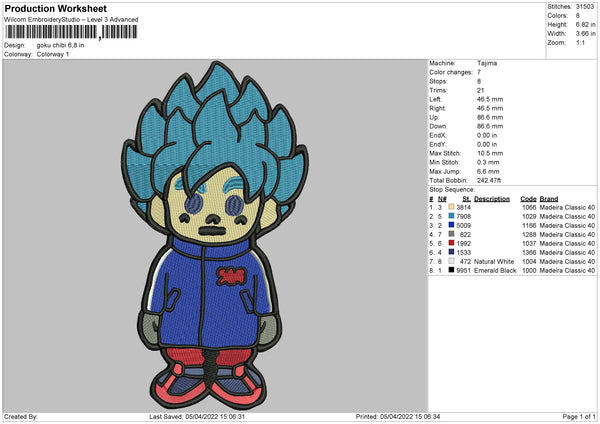Click the Code column header
Image resolution: width=600 pixels, height=424 pixels.
pos(528,199)
